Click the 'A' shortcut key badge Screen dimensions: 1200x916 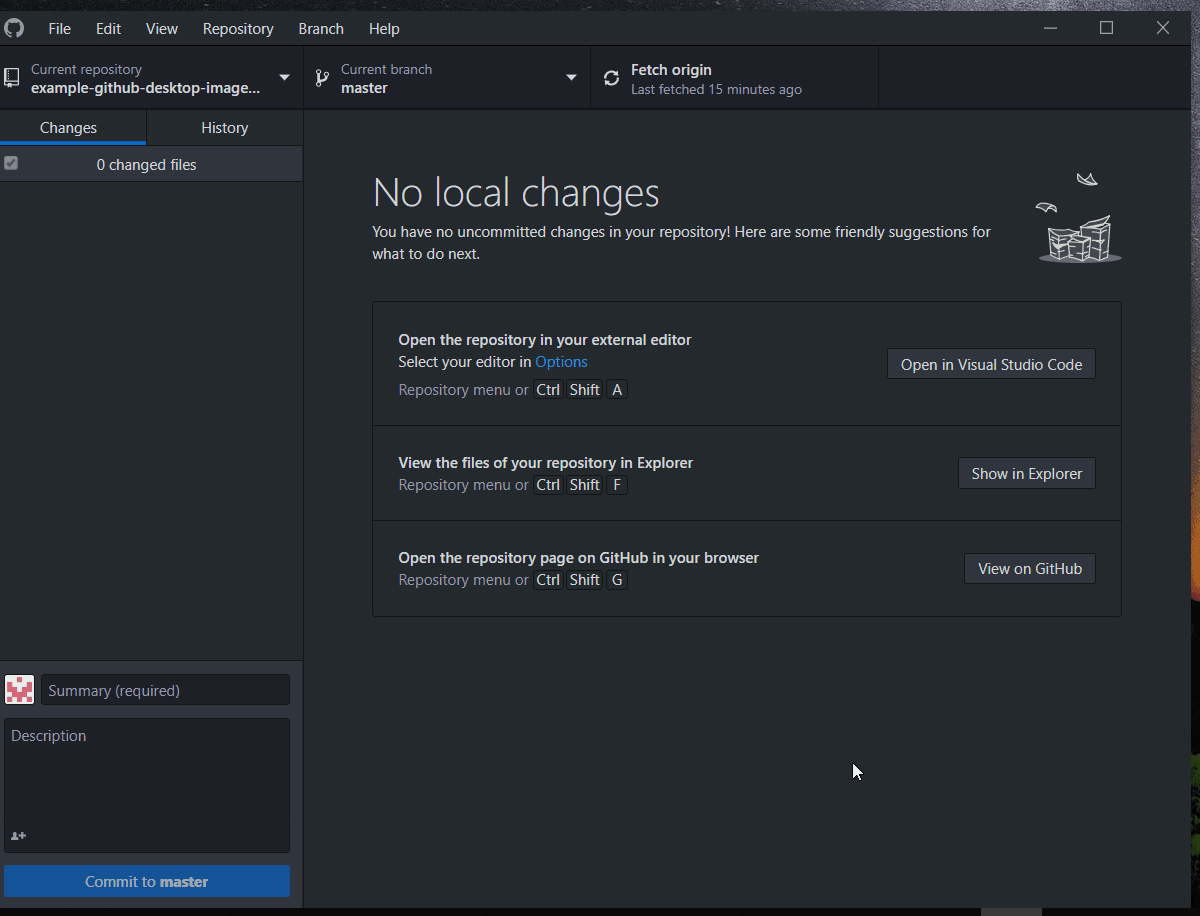coord(617,390)
